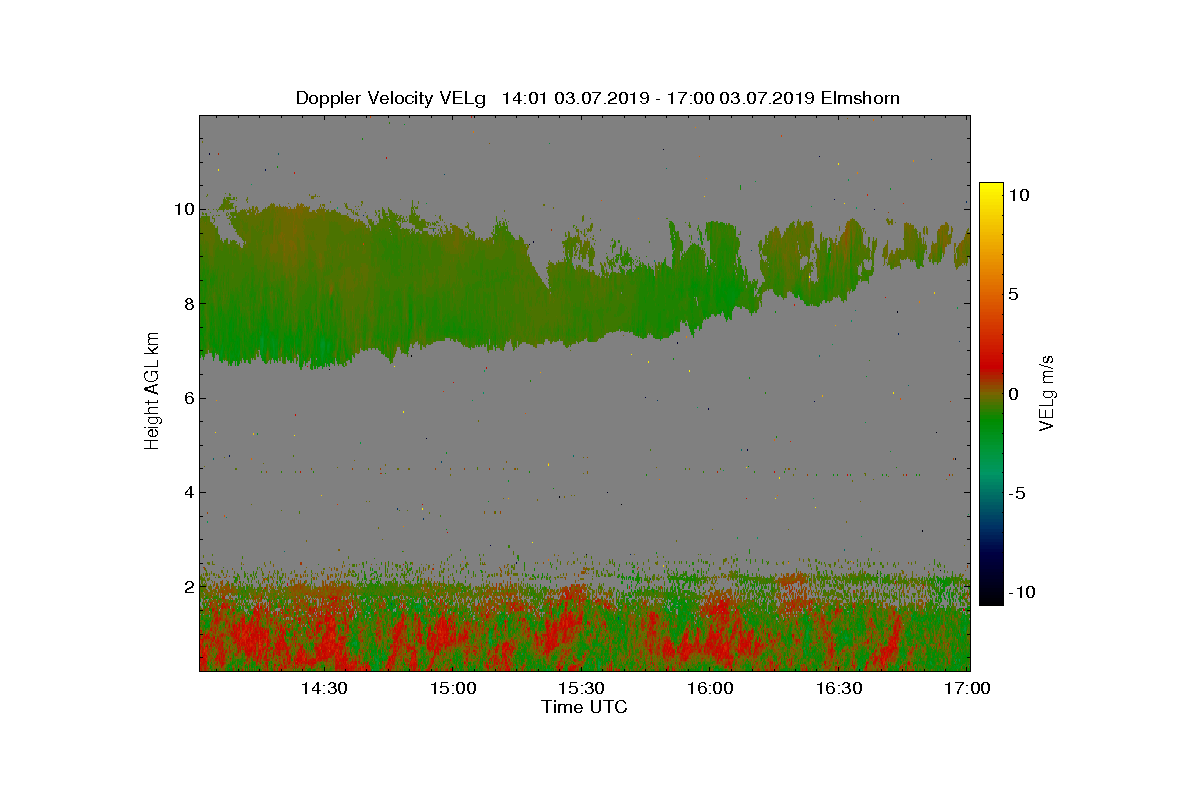
Task: Click the yellow top of the colorbar
Action: coord(991,190)
